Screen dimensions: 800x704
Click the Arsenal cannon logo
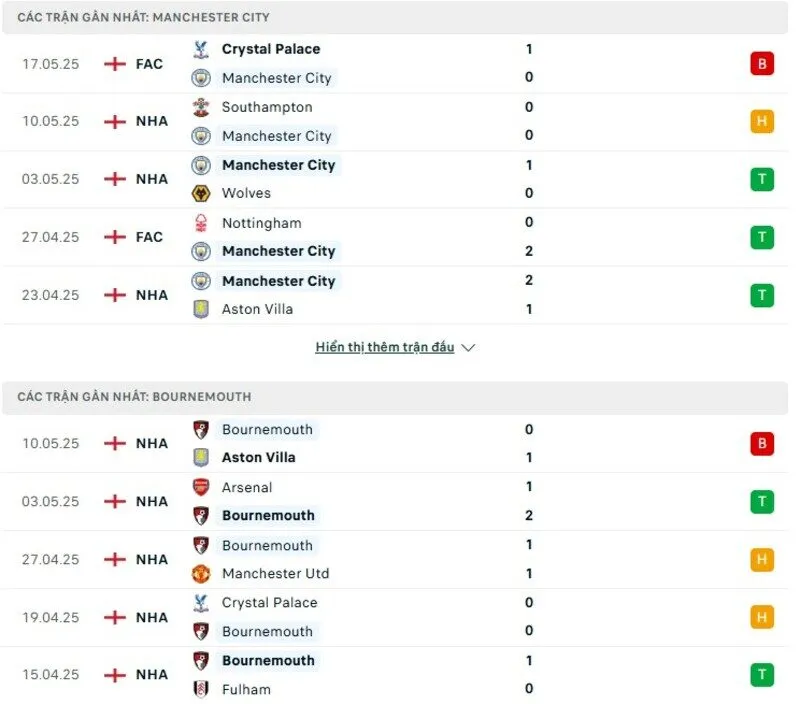(x=200, y=488)
